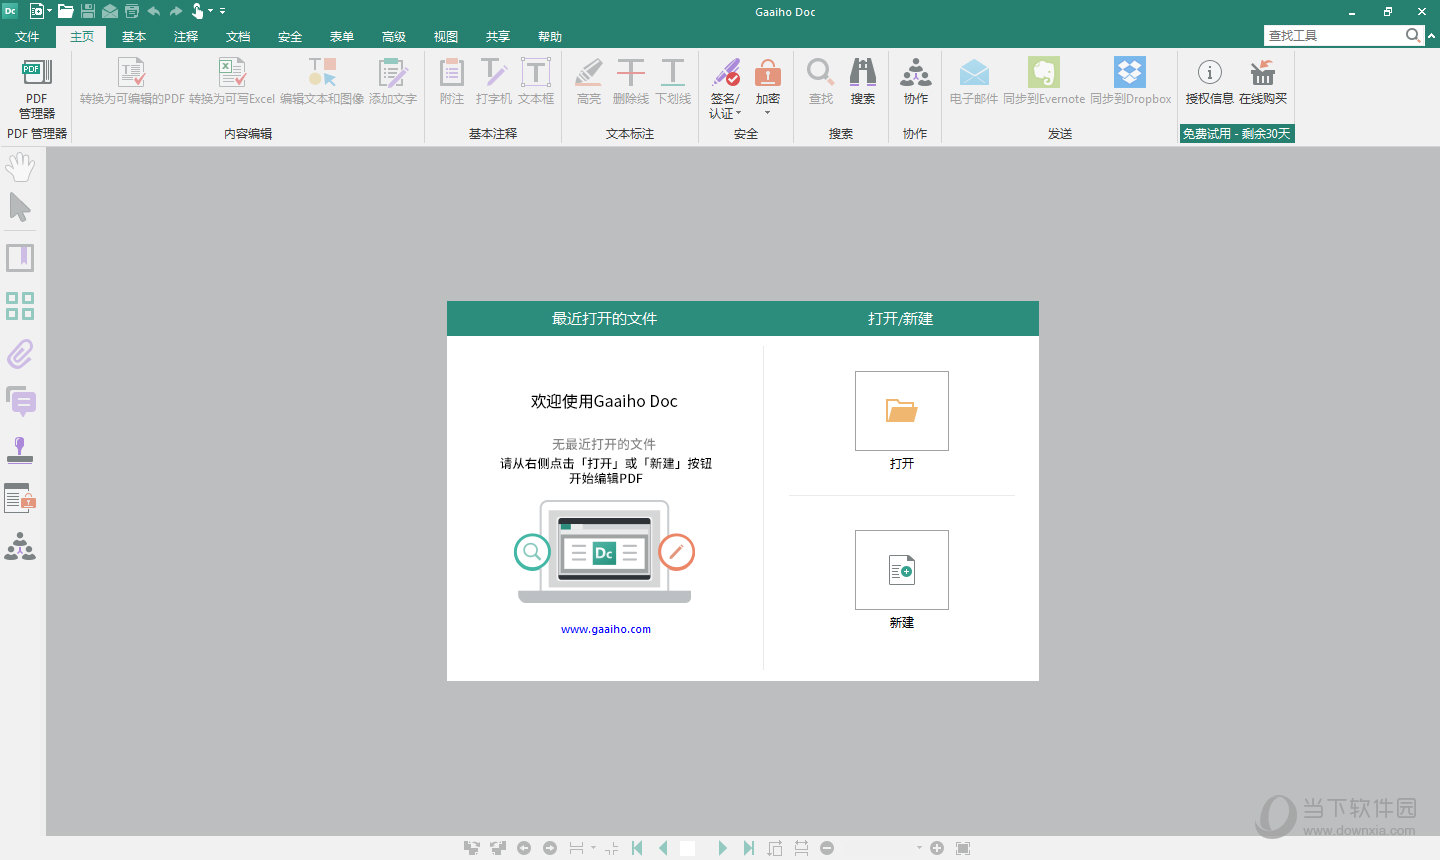Image resolution: width=1440 pixels, height=860 pixels.
Task: Click the page number box in bottom bar
Action: point(688,848)
